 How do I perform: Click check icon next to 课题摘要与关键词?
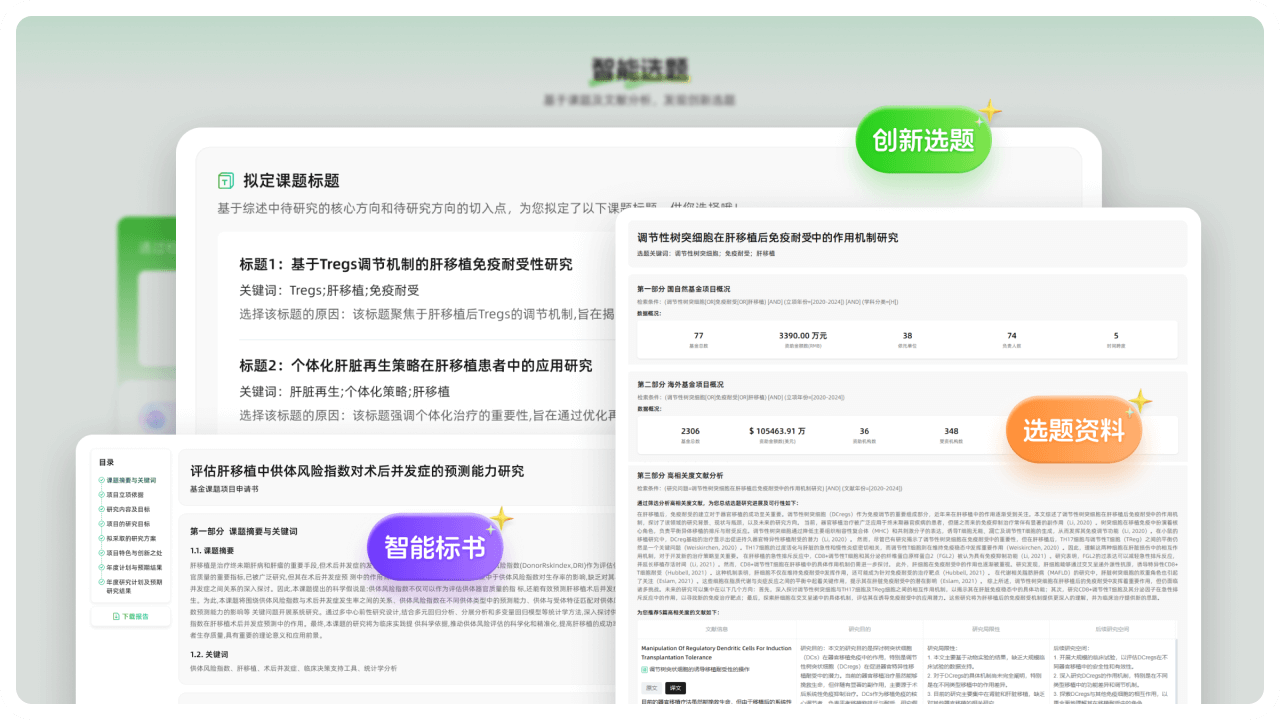pos(101,481)
